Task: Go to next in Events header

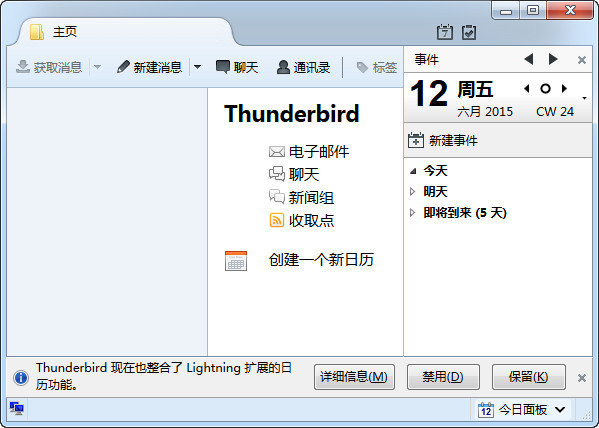Action: tap(553, 59)
